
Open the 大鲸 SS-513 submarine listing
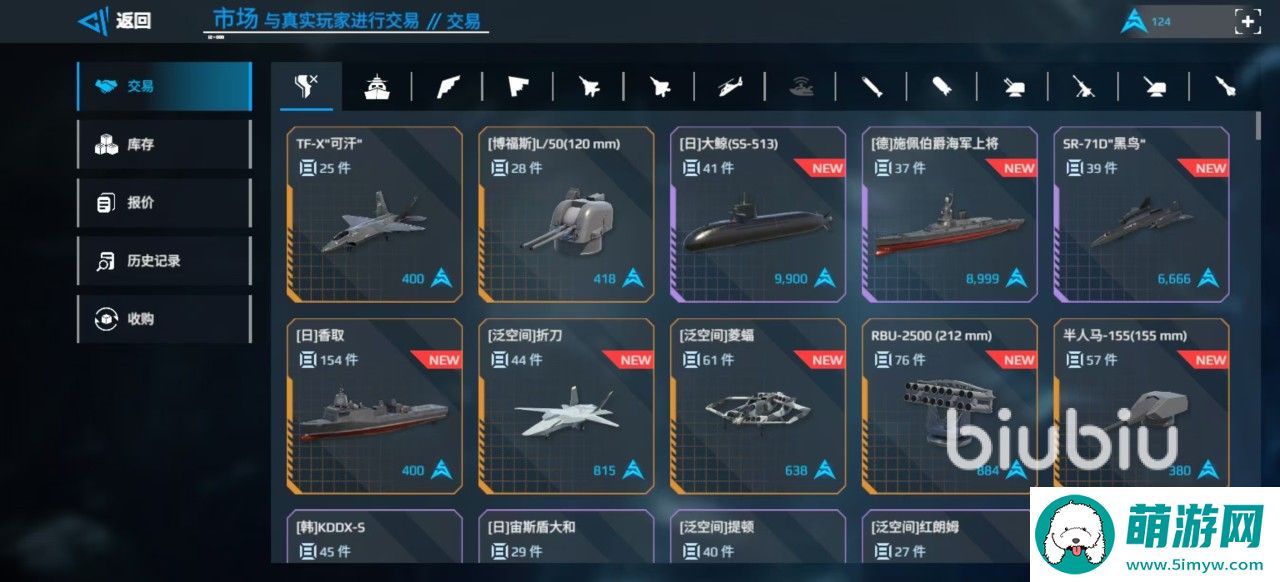(x=758, y=214)
